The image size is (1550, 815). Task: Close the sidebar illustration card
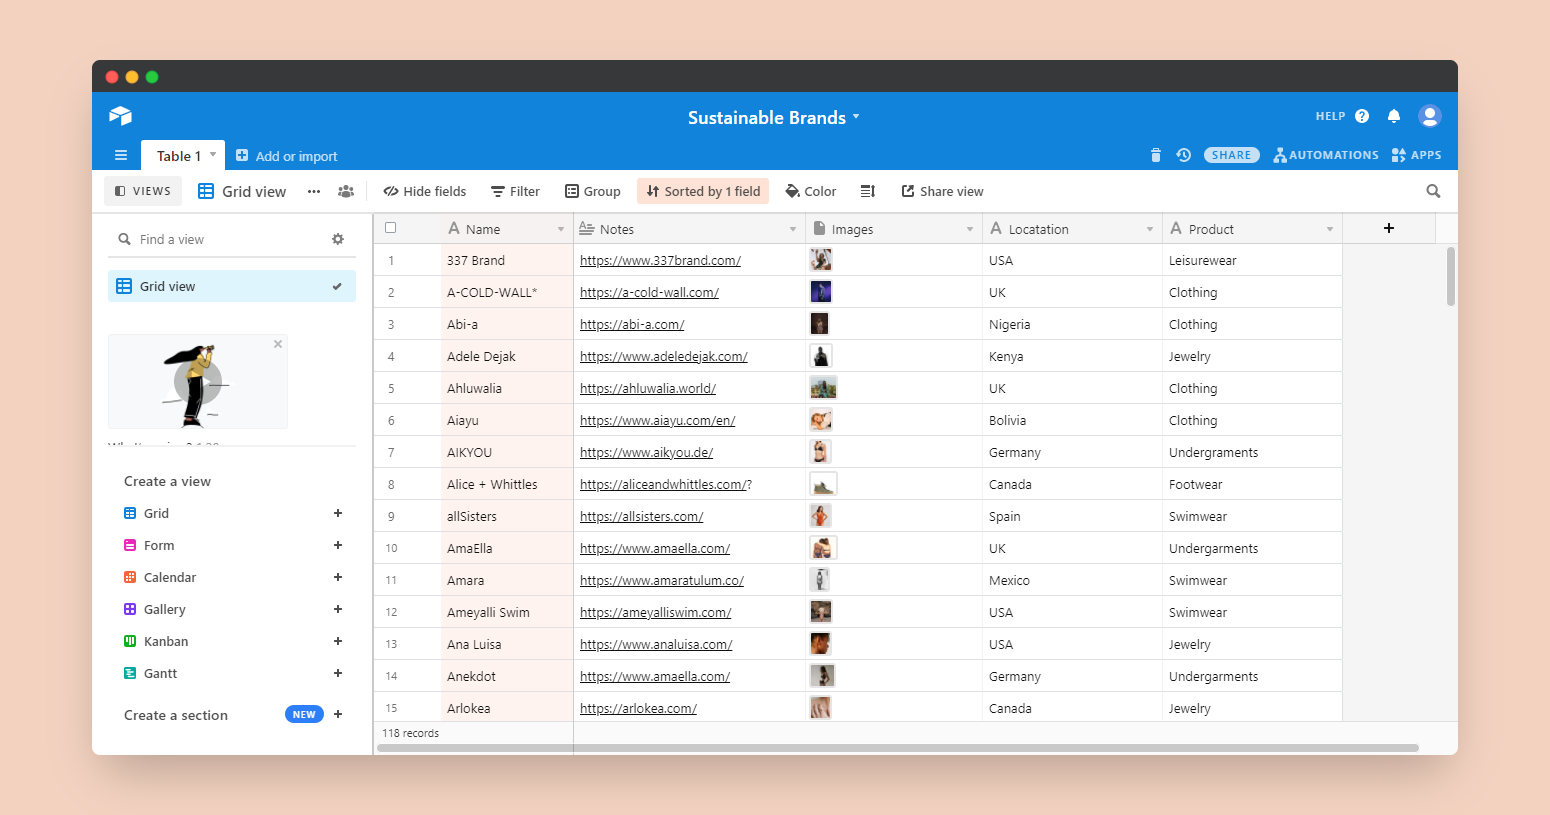pyautogui.click(x=278, y=344)
